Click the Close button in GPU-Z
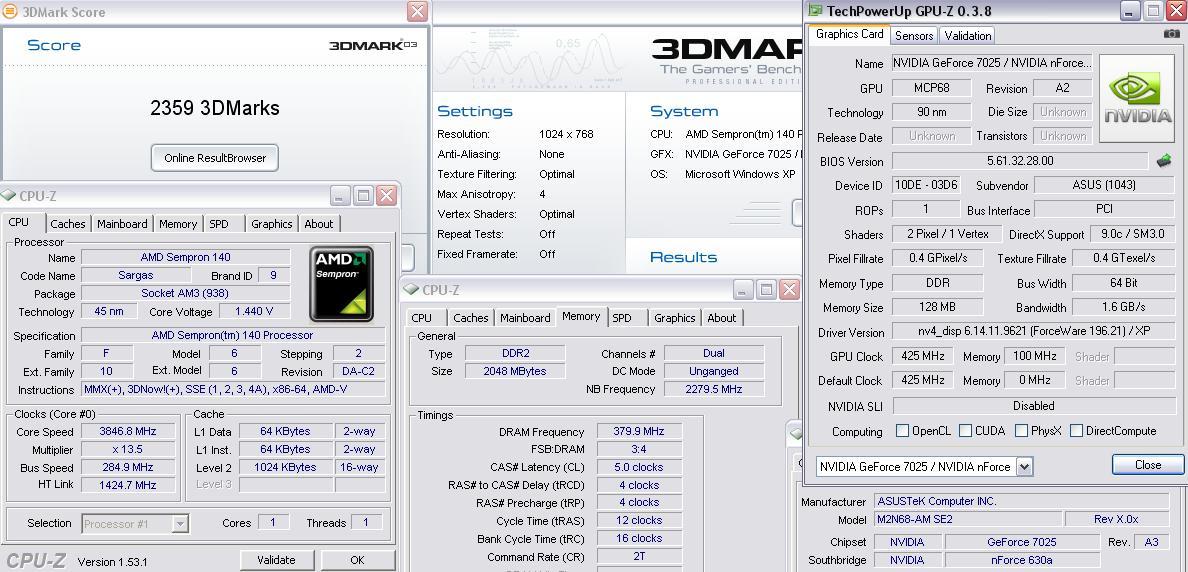The height and width of the screenshot is (572, 1188). [1148, 464]
